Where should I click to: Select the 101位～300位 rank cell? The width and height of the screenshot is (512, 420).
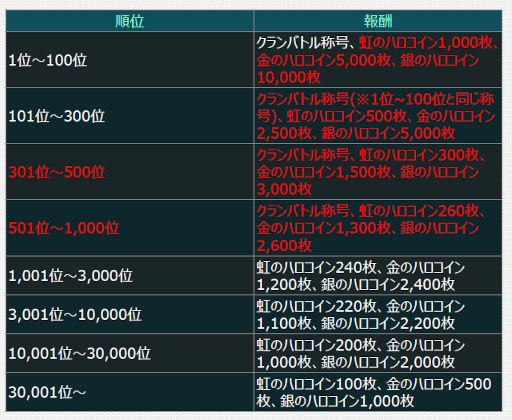click(130, 116)
